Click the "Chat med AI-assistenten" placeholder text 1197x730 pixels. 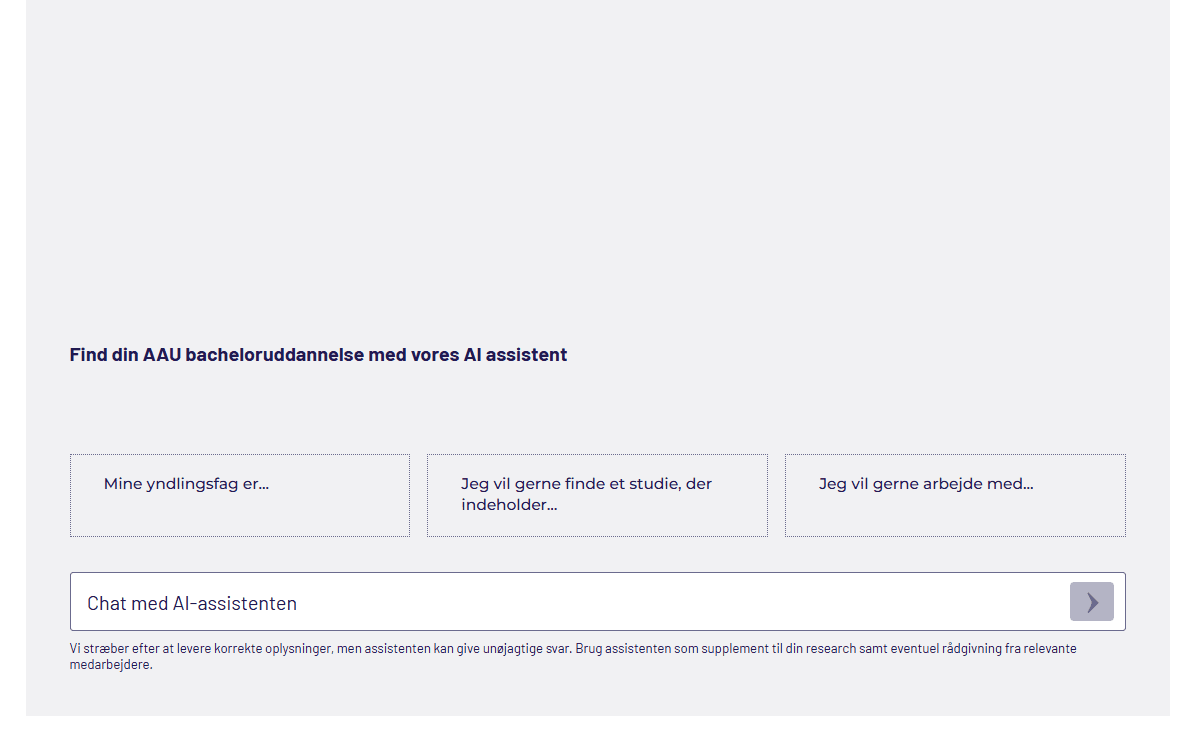[x=192, y=603]
